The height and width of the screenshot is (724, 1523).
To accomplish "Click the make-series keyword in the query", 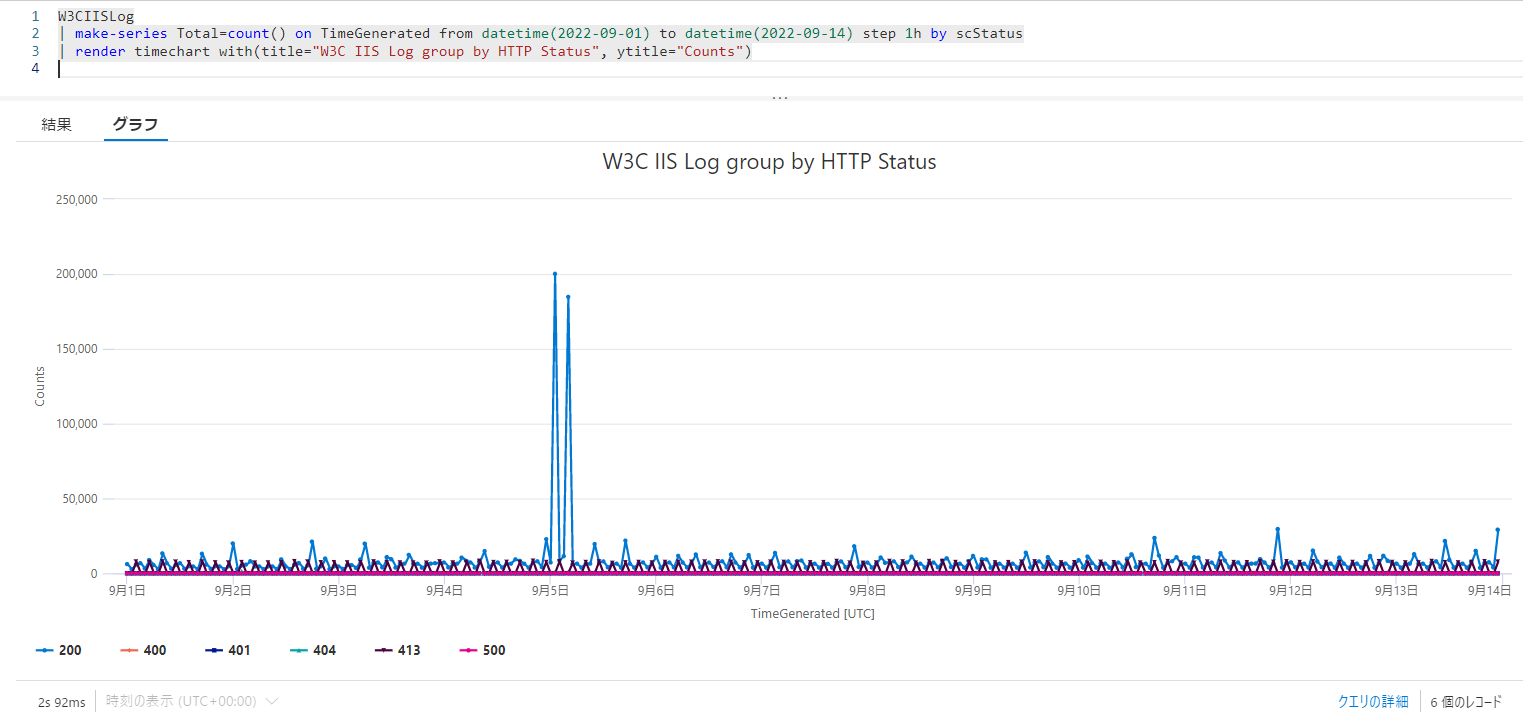I will pyautogui.click(x=121, y=33).
